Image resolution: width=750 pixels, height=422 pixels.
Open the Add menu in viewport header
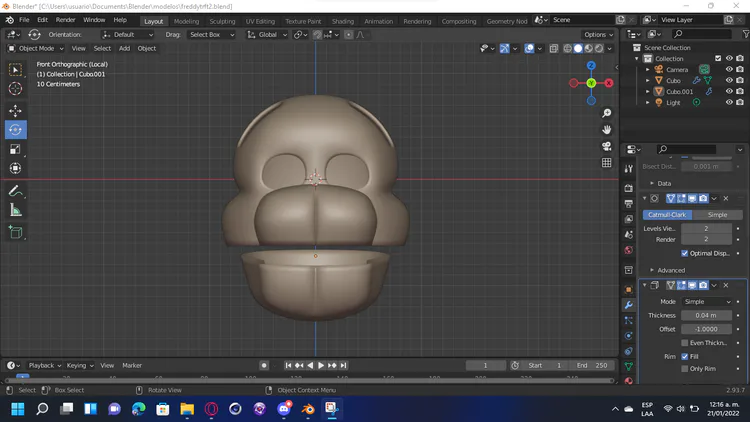(124, 48)
